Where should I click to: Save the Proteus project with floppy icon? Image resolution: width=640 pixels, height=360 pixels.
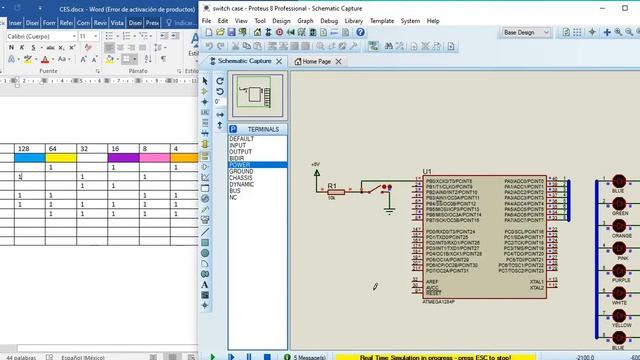(x=231, y=32)
